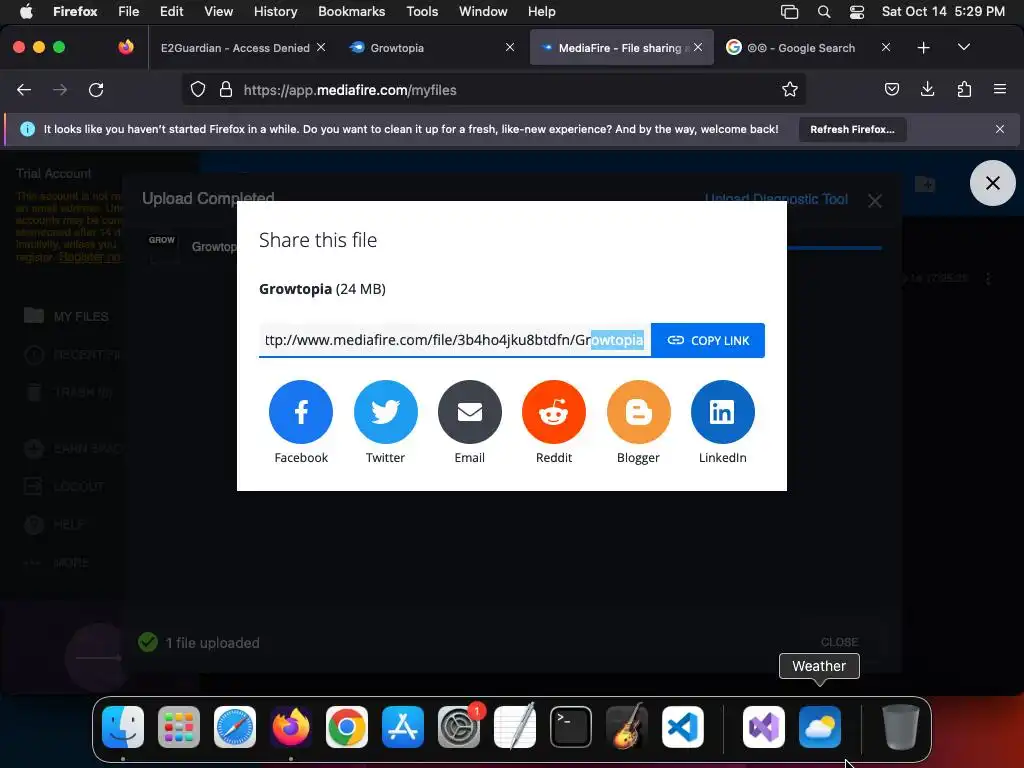Open Firefox downloads panel
Screen dimensions: 1024x768
tap(927, 89)
